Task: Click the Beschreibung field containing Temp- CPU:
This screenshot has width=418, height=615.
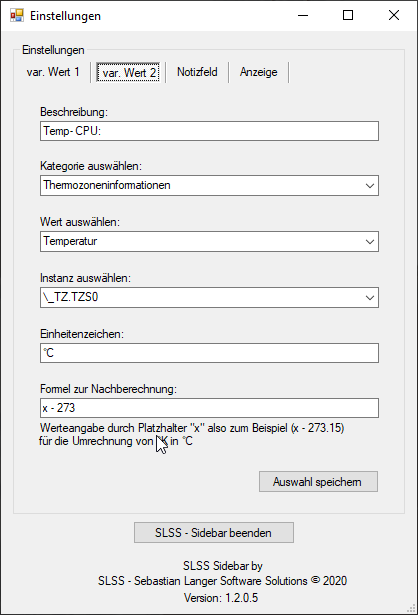Action: 209,131
